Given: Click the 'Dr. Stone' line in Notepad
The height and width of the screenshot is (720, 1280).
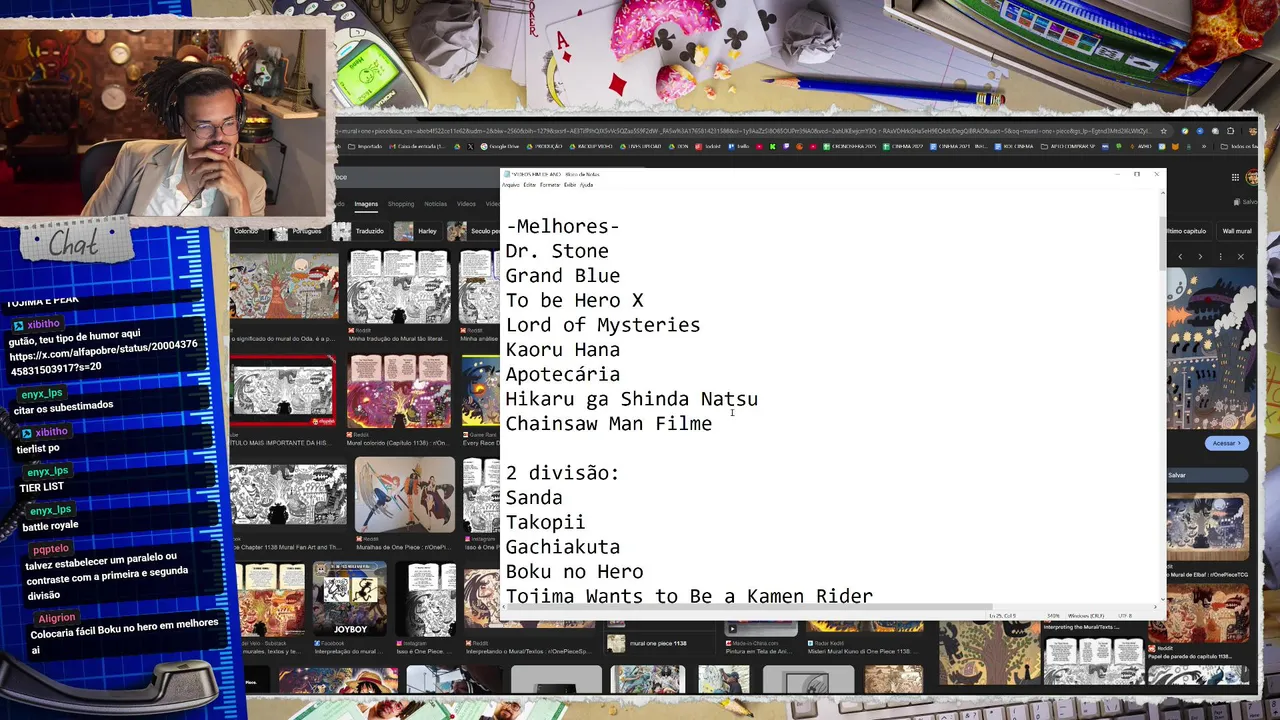Looking at the screenshot, I should click(557, 251).
